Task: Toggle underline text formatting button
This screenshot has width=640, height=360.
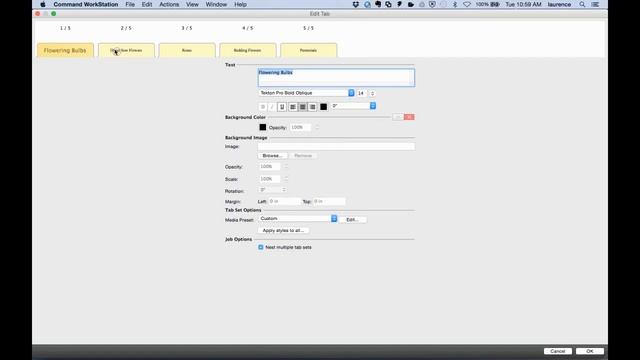Action: point(282,107)
